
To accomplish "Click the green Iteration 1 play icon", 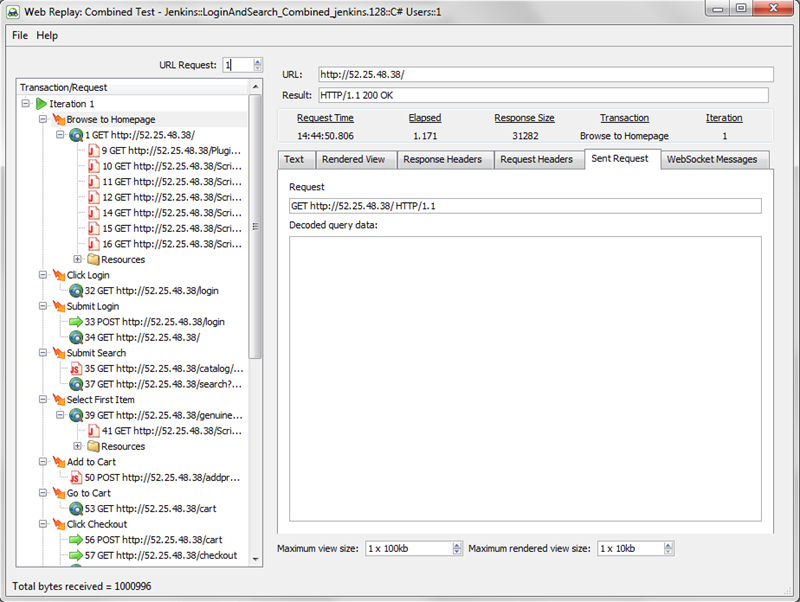I will [x=41, y=104].
